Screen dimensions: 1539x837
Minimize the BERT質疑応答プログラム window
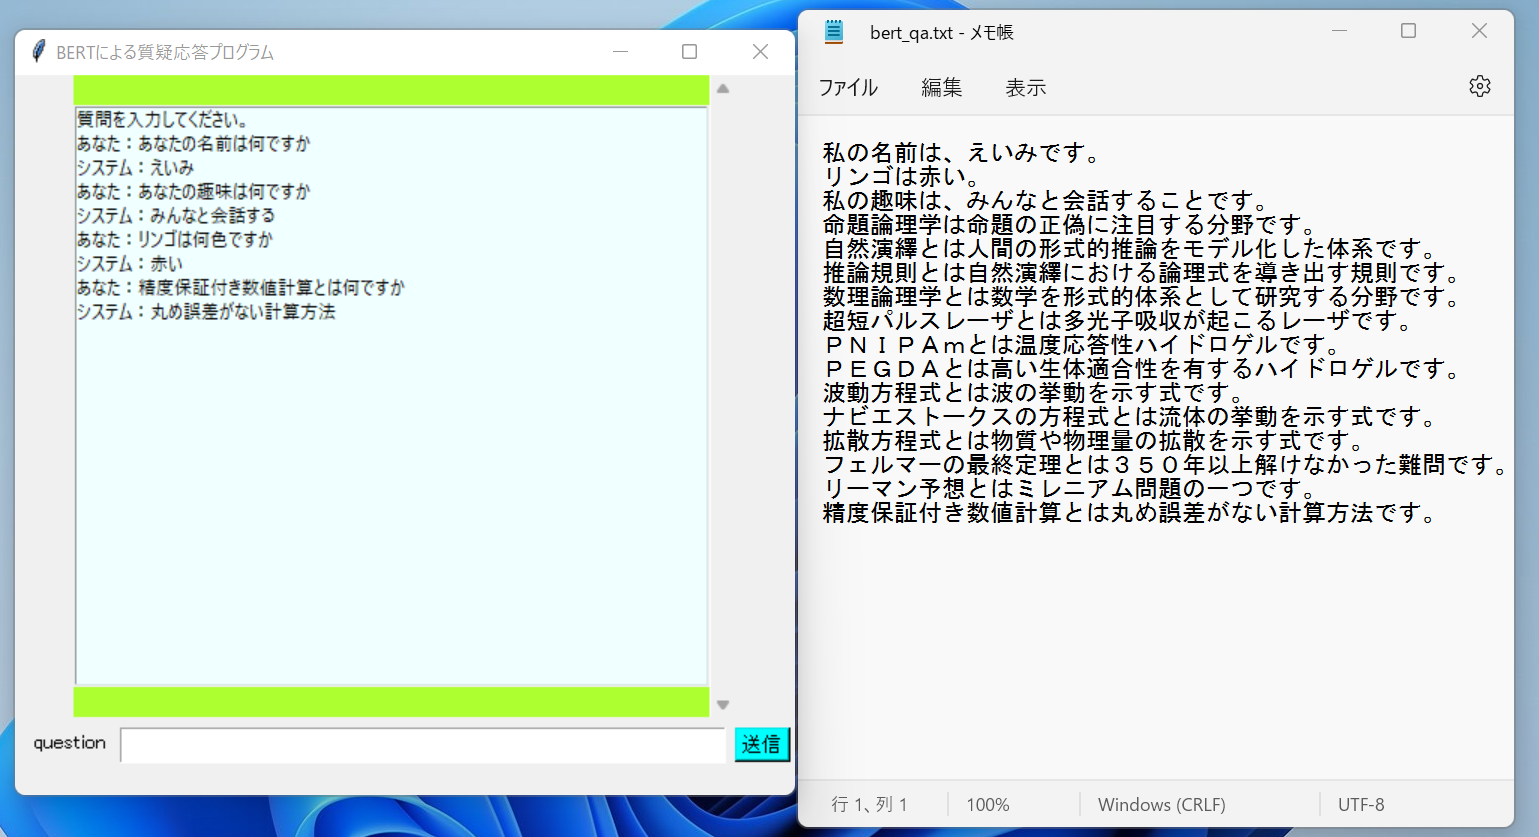pos(620,52)
